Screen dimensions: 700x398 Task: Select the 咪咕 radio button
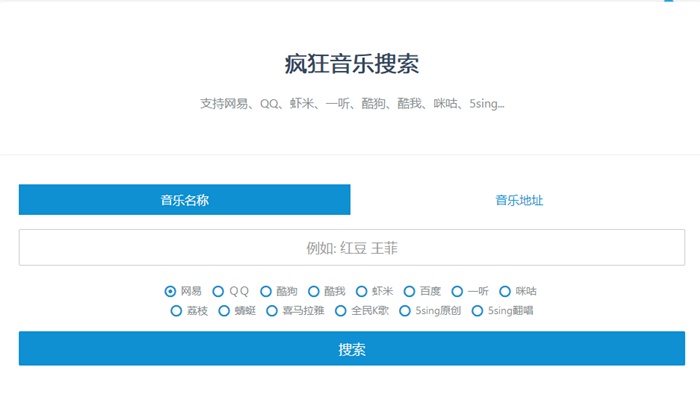[504, 291]
